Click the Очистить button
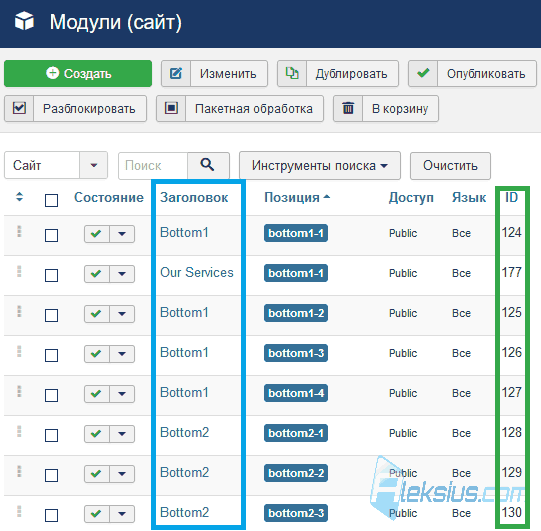 tap(450, 166)
